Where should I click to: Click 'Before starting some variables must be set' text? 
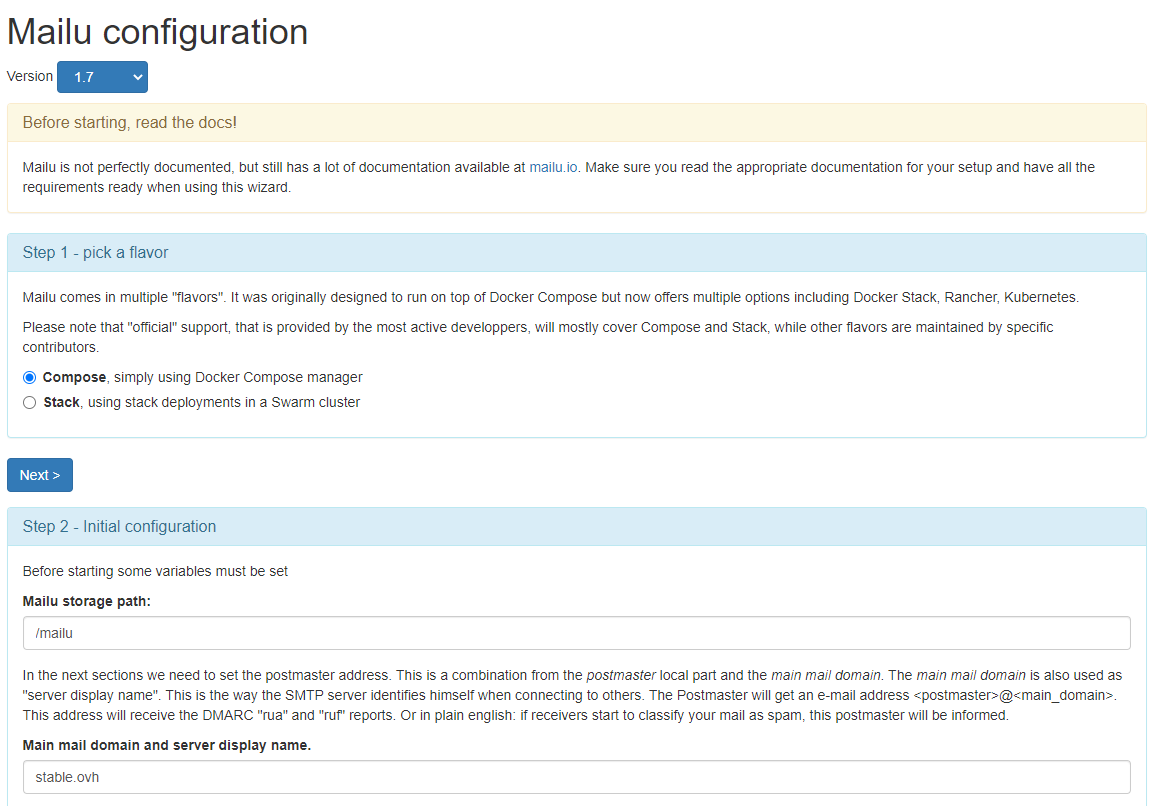[x=155, y=572]
